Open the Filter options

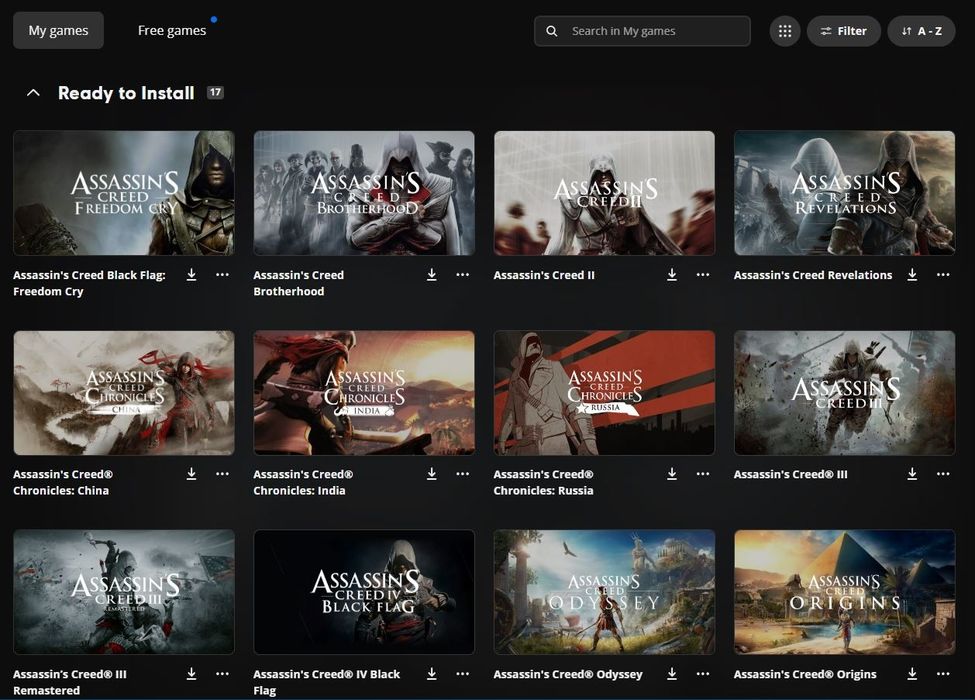point(843,31)
